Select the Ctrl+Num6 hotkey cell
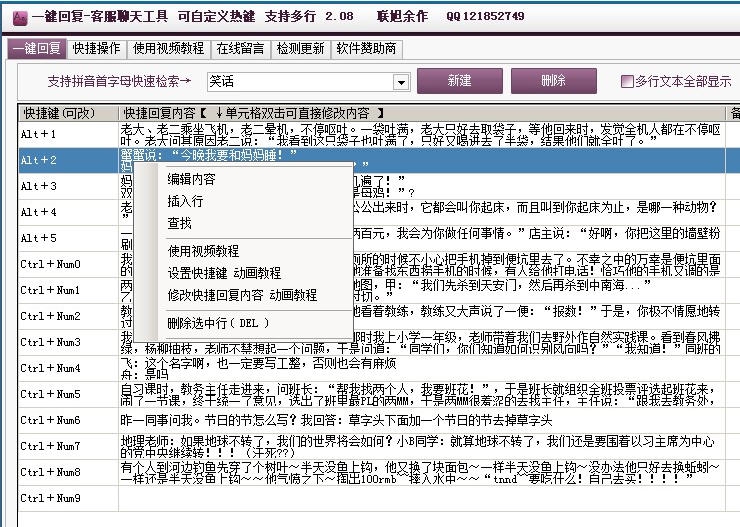The width and height of the screenshot is (740, 527). (68, 420)
